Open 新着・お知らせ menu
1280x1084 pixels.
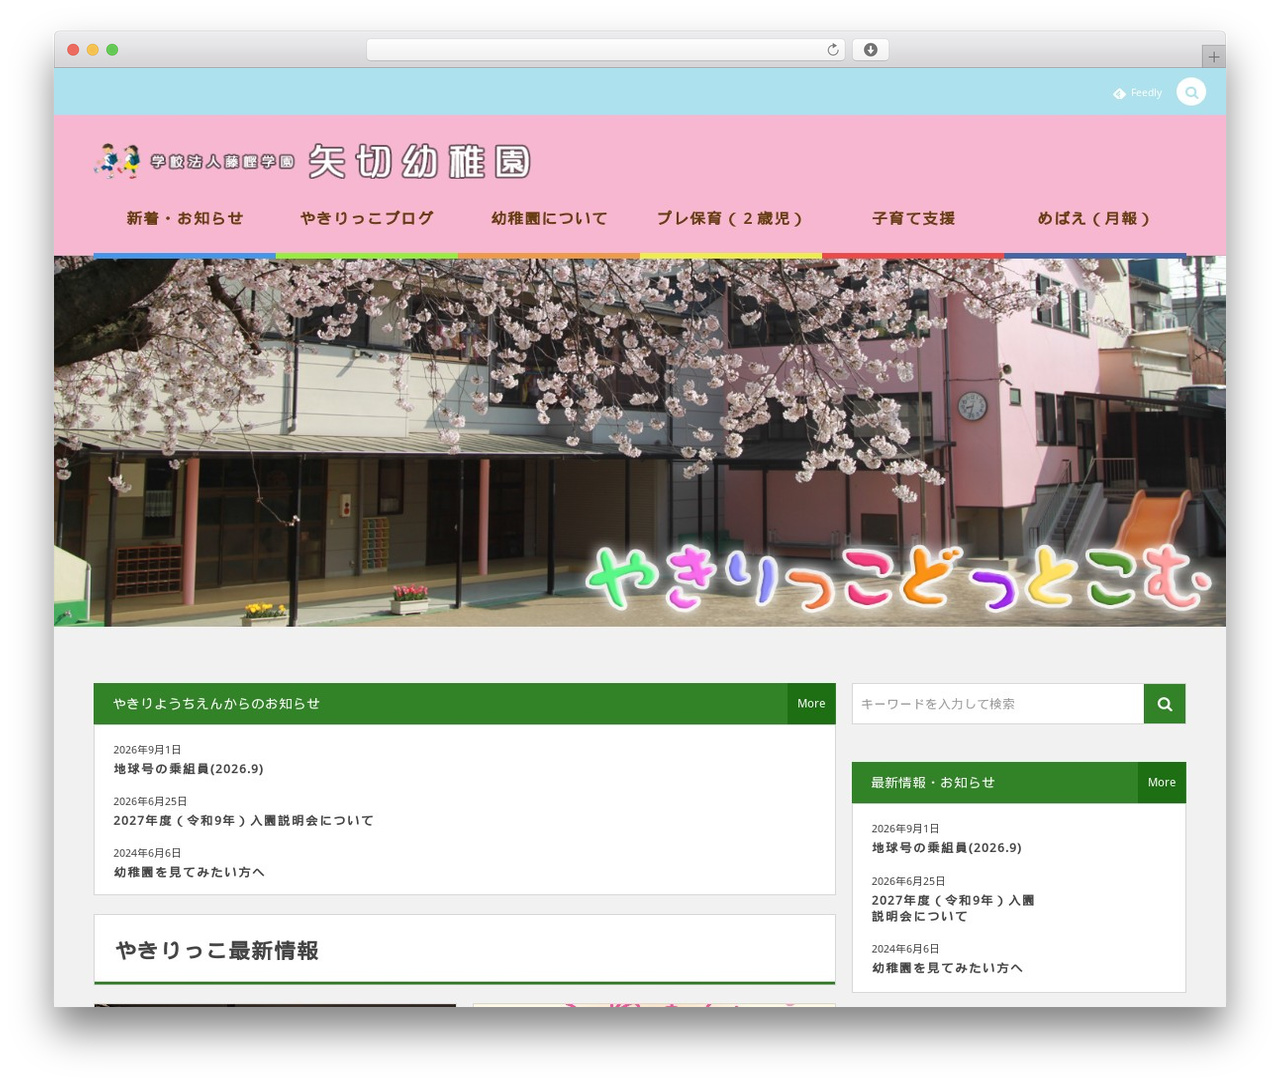(x=185, y=218)
